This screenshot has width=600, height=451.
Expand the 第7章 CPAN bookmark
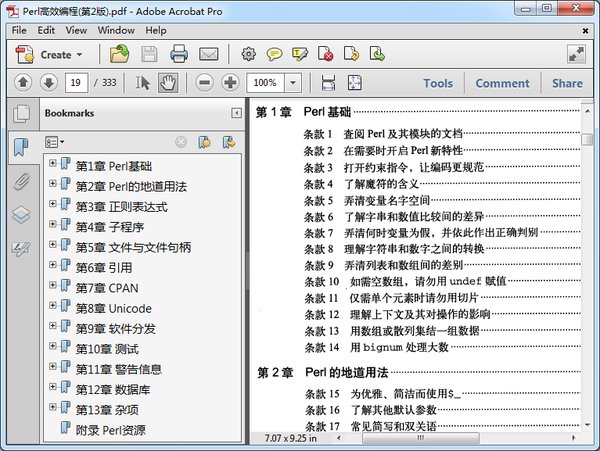click(52, 286)
